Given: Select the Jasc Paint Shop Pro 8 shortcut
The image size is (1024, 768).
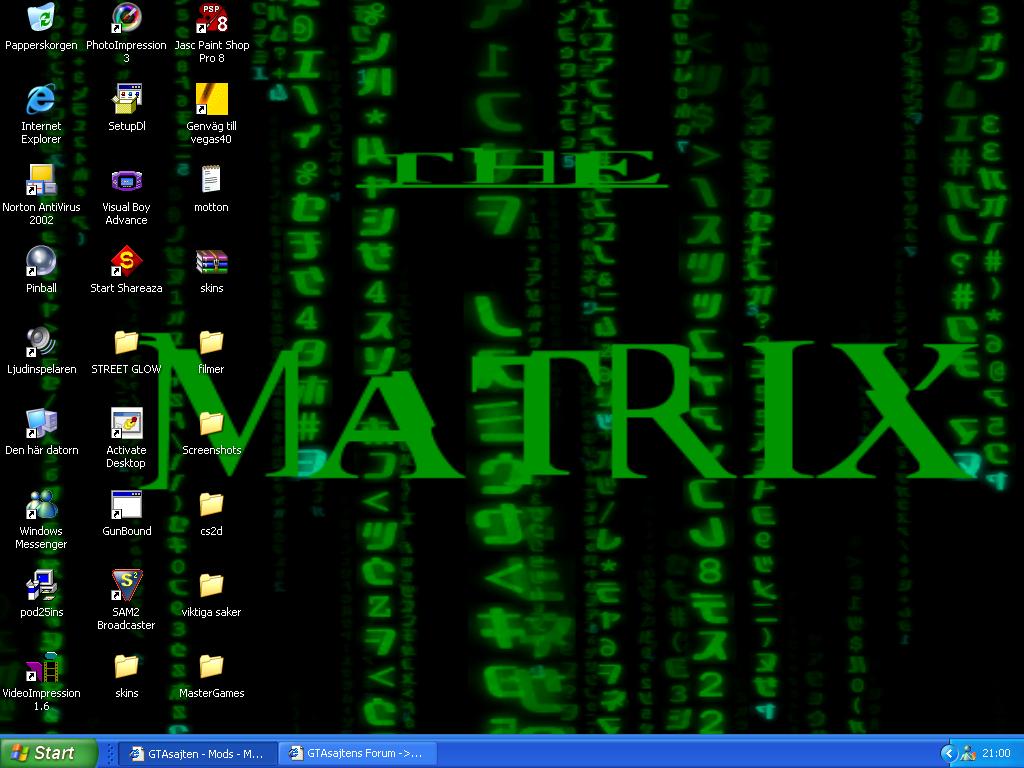Looking at the screenshot, I should pyautogui.click(x=211, y=18).
